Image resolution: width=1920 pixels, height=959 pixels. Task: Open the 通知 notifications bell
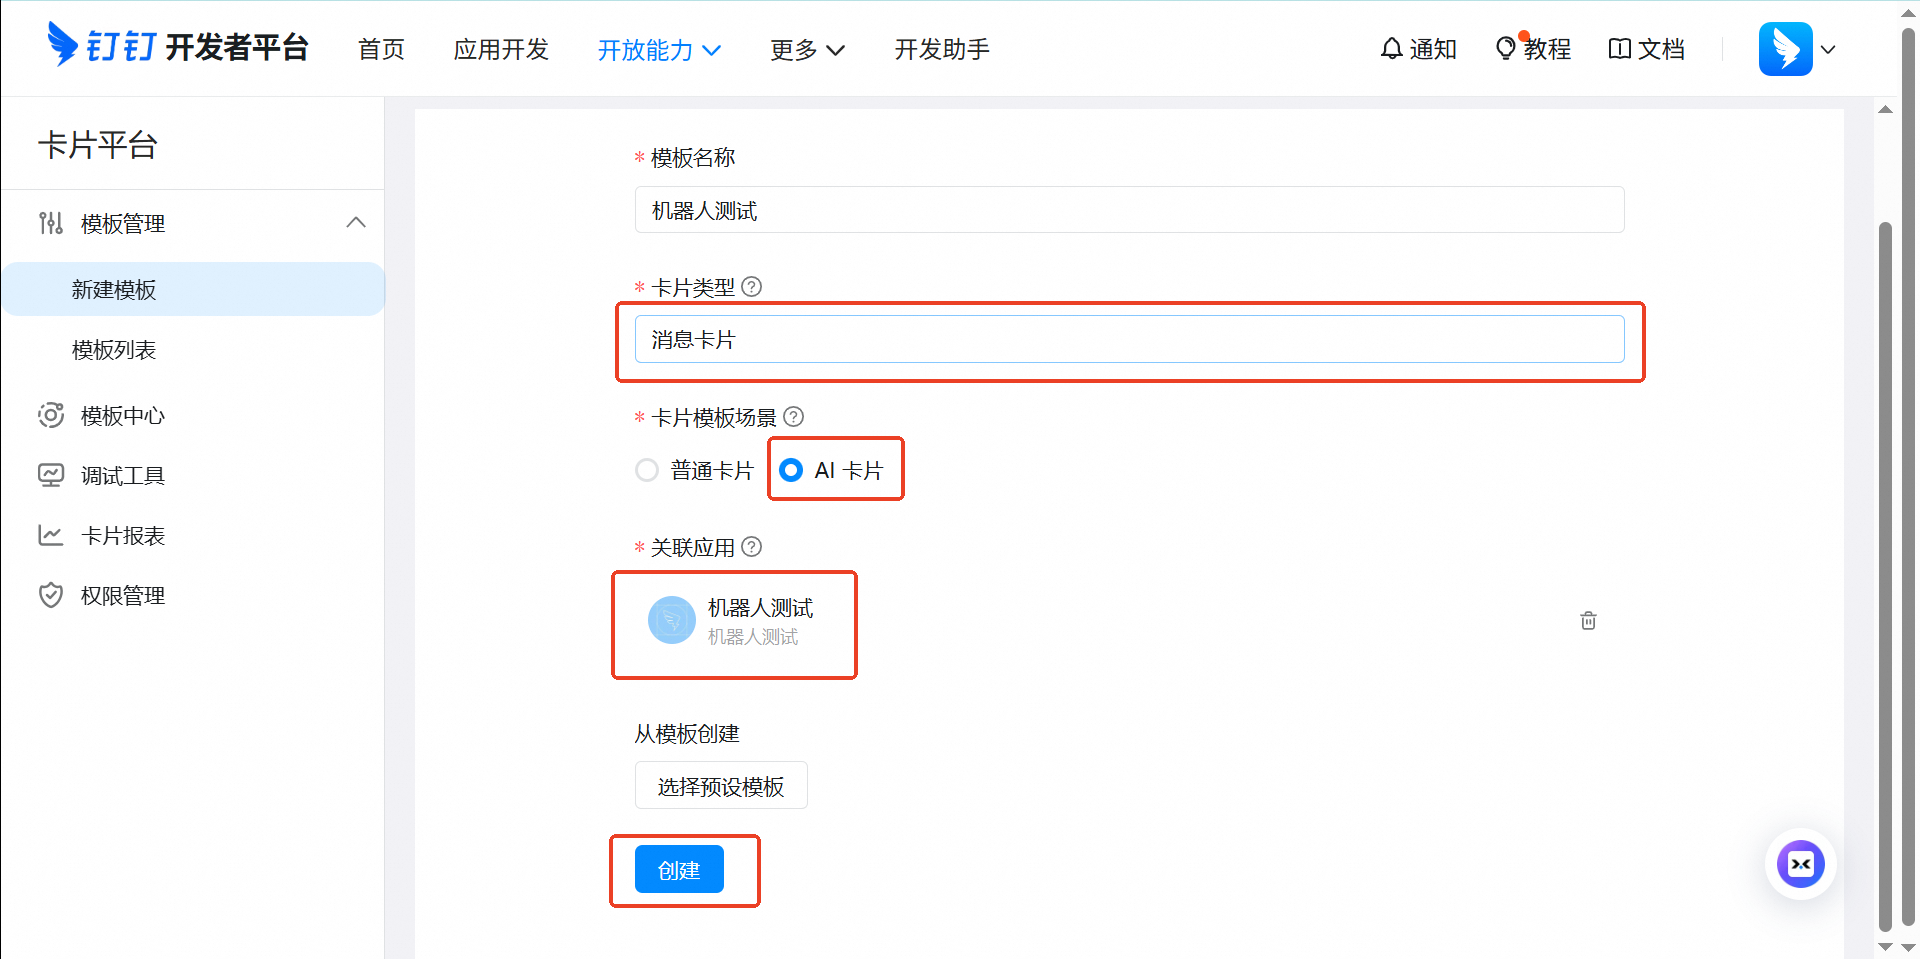1393,48
